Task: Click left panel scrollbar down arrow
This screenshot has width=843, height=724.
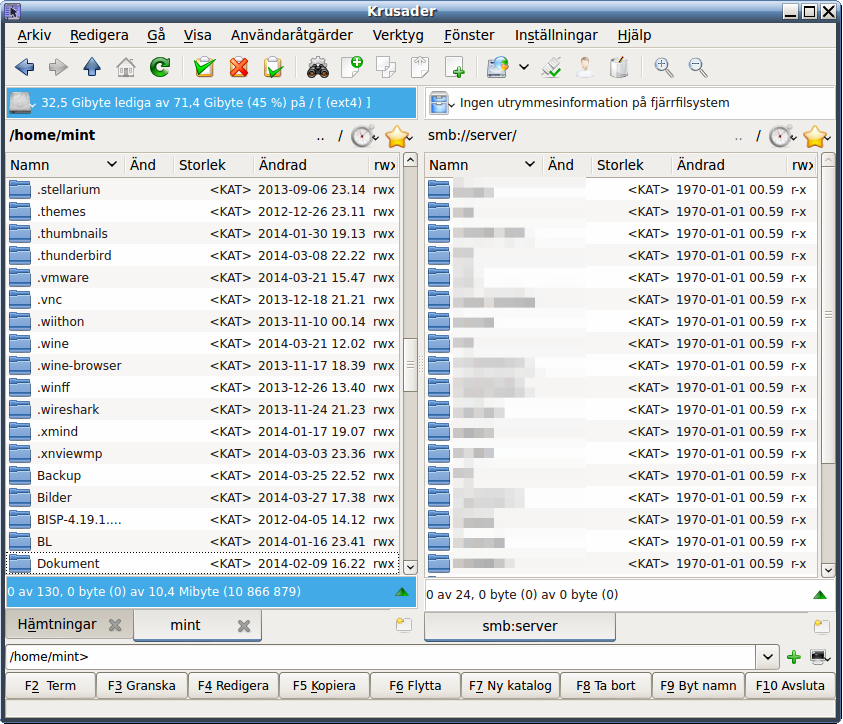Action: [x=410, y=568]
